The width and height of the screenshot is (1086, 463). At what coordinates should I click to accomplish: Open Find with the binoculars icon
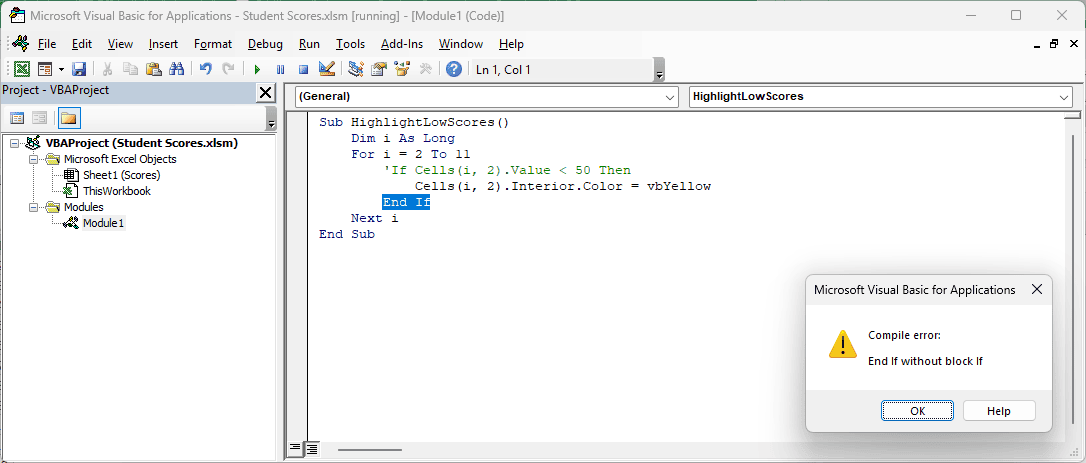pos(177,69)
